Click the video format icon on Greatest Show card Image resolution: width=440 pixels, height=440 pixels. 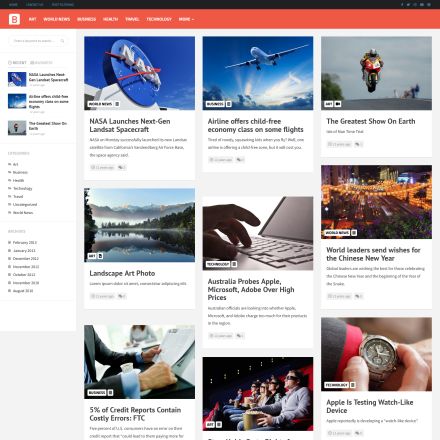(x=338, y=104)
